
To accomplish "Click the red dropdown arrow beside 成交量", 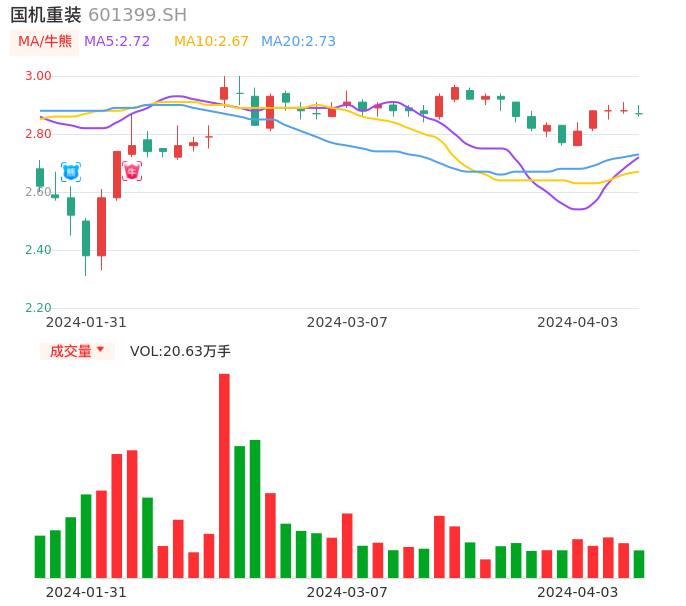I will (100, 351).
